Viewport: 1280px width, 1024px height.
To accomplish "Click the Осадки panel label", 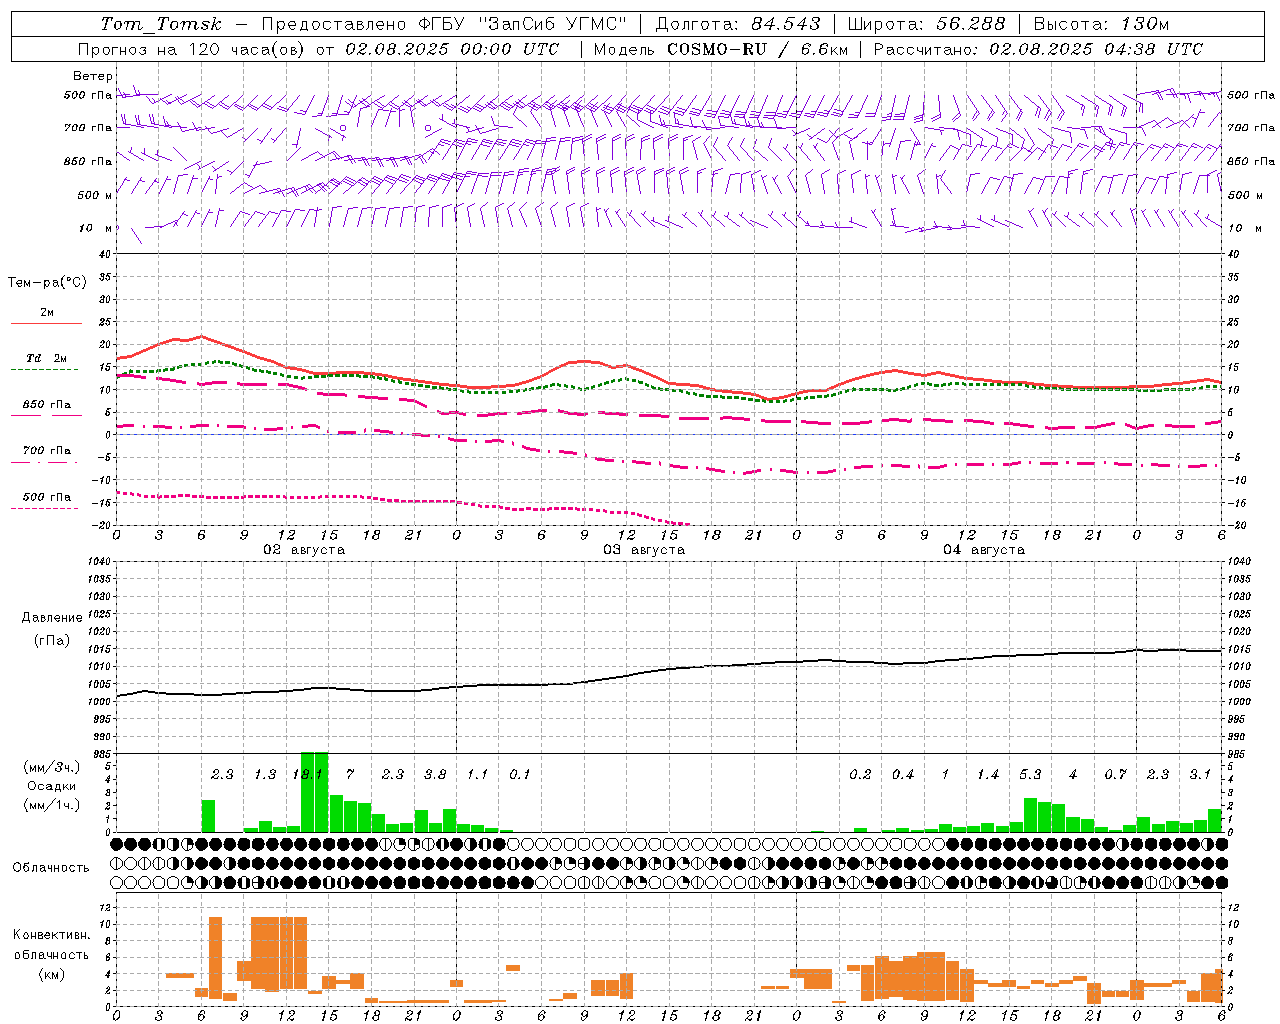I will [51, 787].
